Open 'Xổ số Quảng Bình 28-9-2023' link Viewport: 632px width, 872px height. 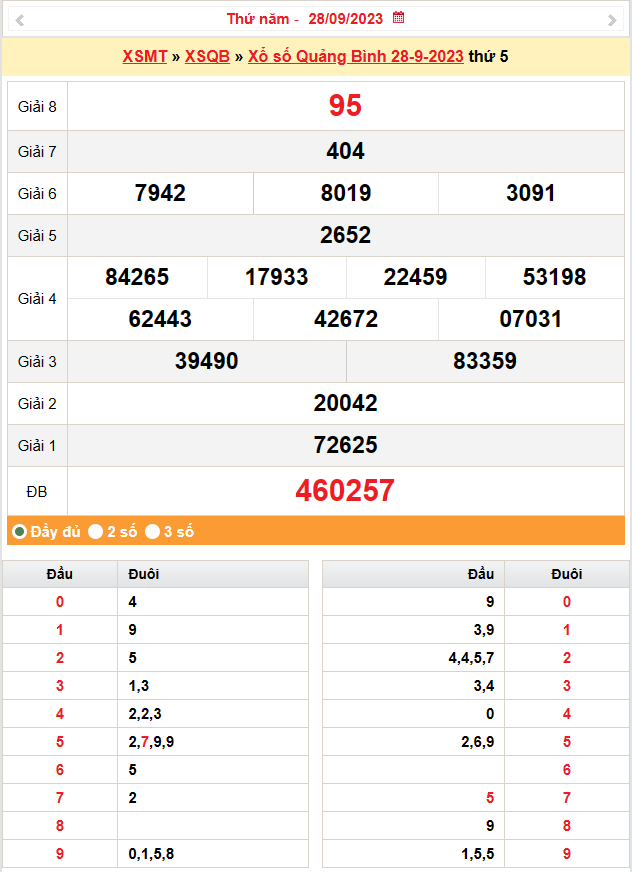[355, 56]
